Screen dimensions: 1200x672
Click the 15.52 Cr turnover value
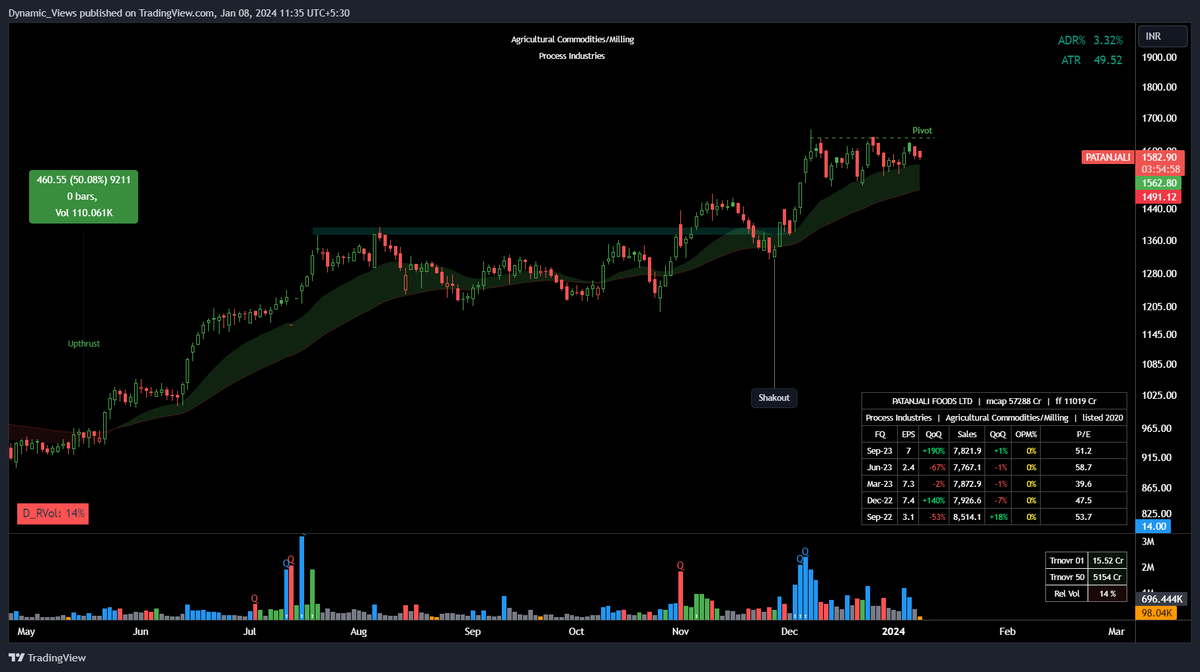click(x=1108, y=561)
